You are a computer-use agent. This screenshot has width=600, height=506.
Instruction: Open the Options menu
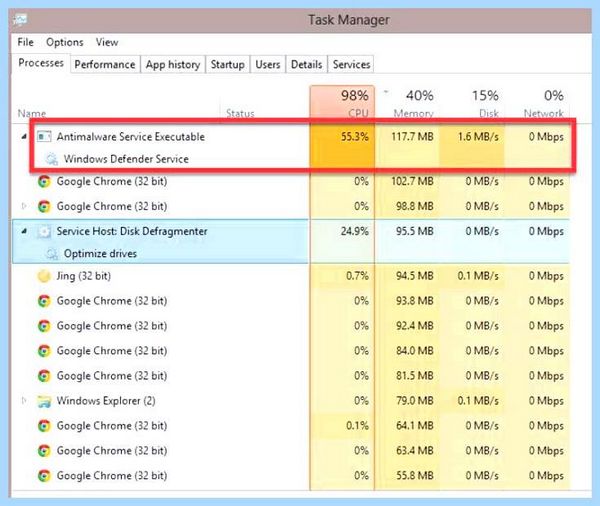(65, 42)
